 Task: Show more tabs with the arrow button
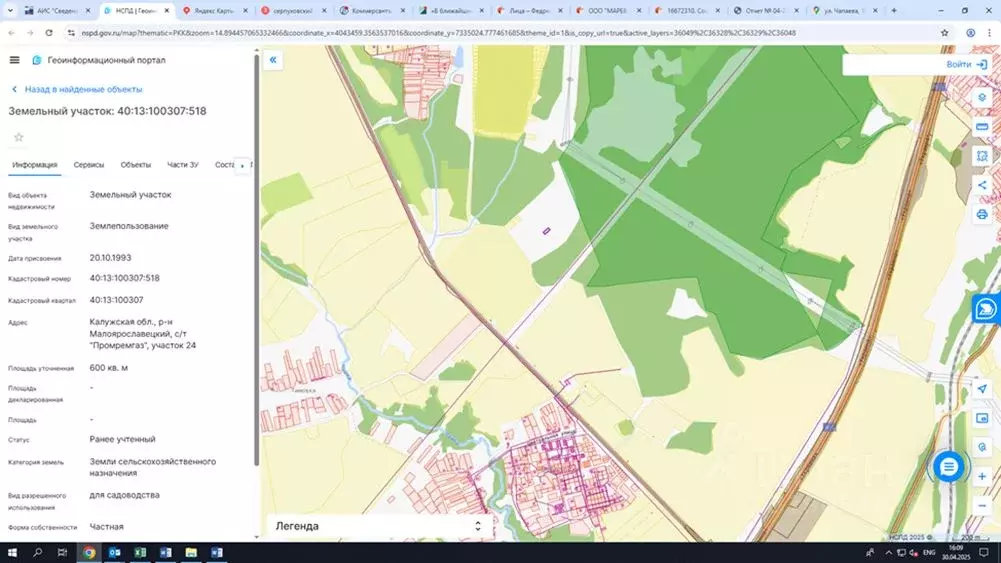[242, 165]
